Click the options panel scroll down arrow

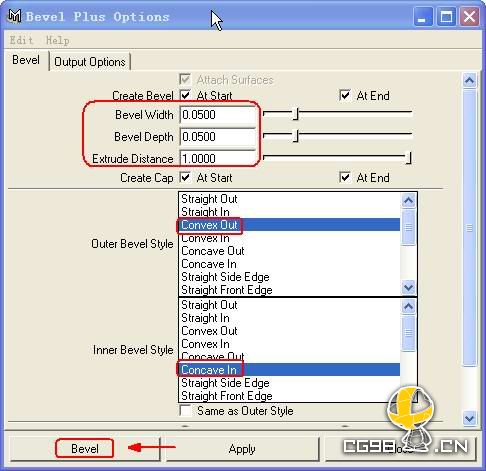coord(469,418)
